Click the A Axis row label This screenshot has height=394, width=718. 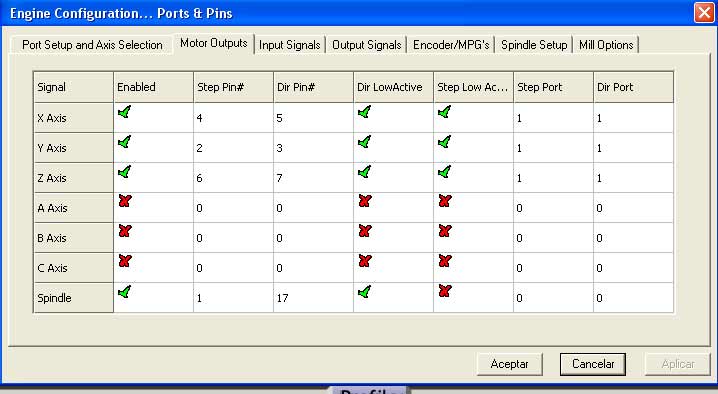click(73, 208)
